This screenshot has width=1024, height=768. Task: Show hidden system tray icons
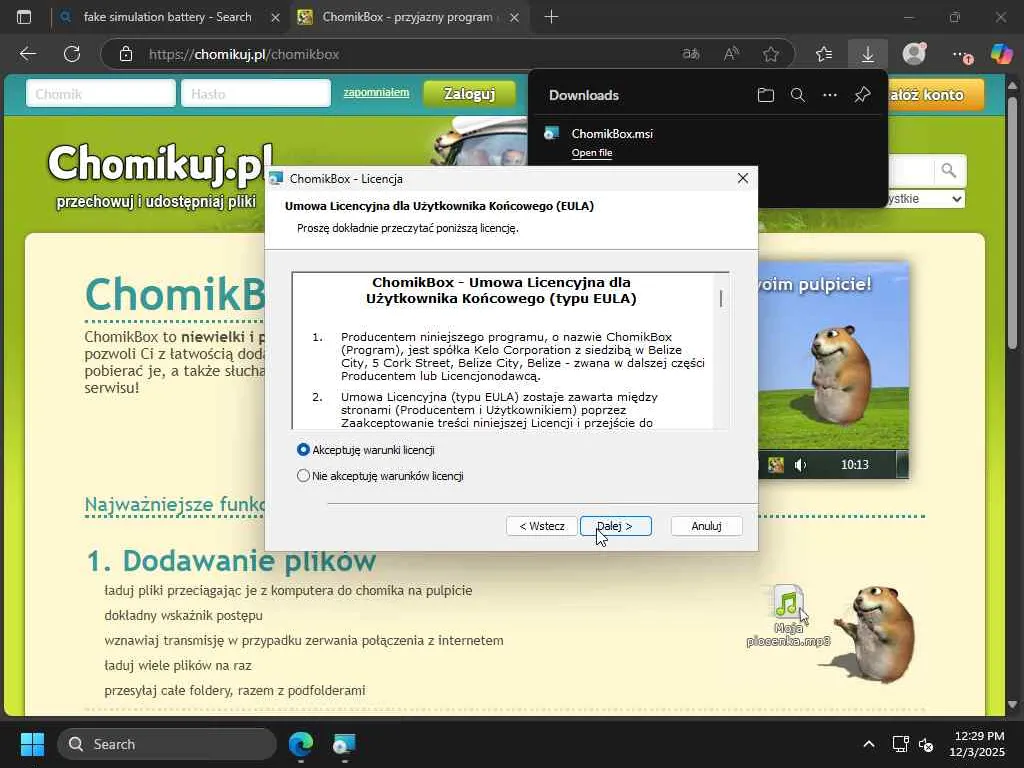869,744
